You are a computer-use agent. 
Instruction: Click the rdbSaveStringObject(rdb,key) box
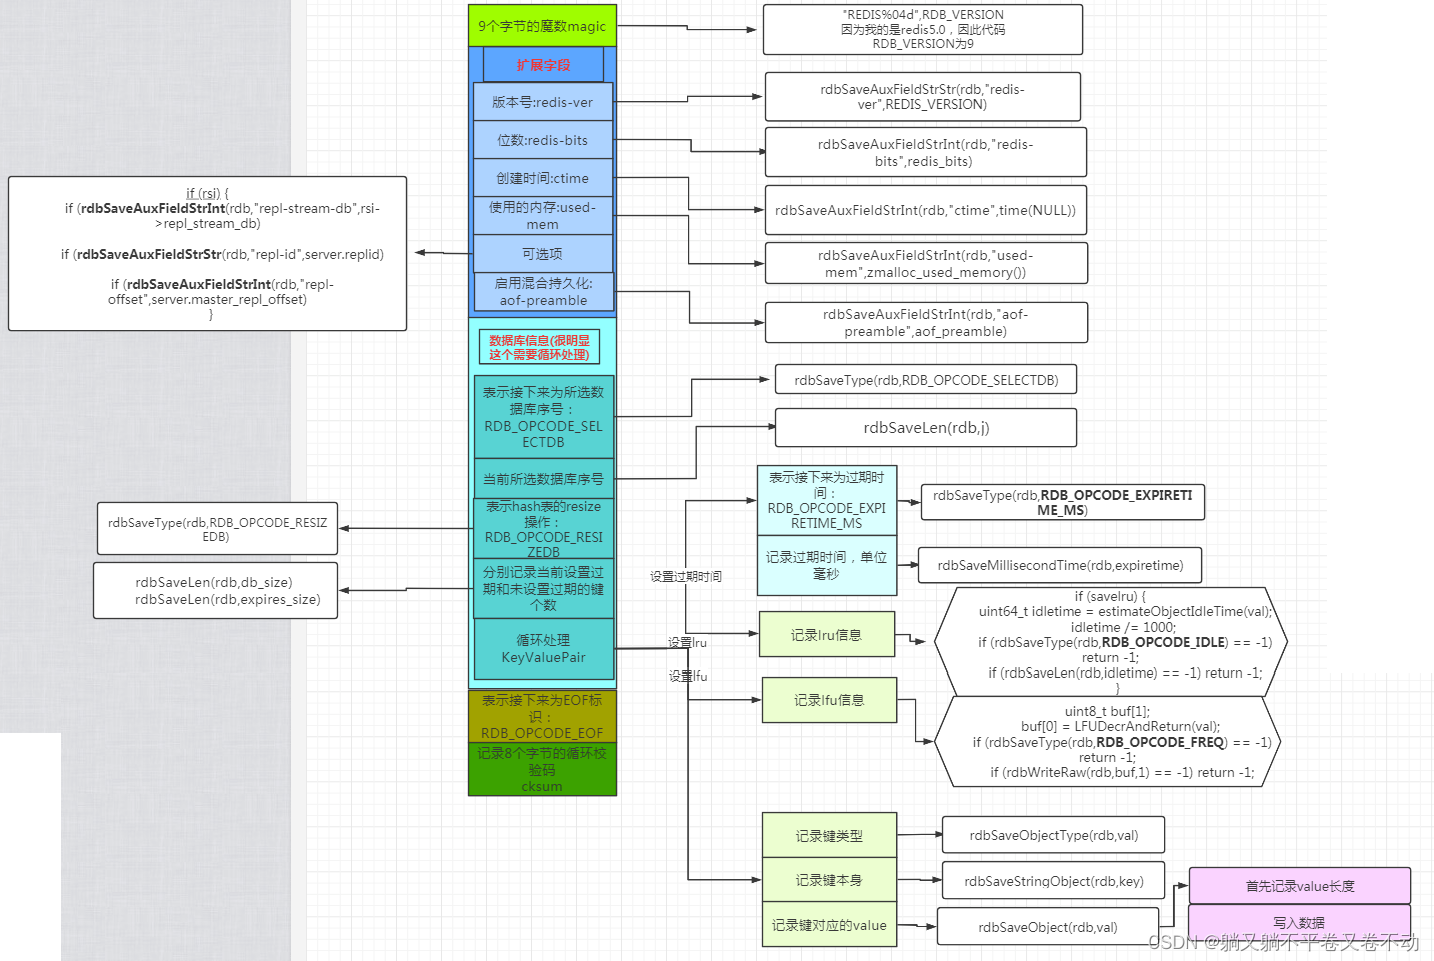[1054, 881]
